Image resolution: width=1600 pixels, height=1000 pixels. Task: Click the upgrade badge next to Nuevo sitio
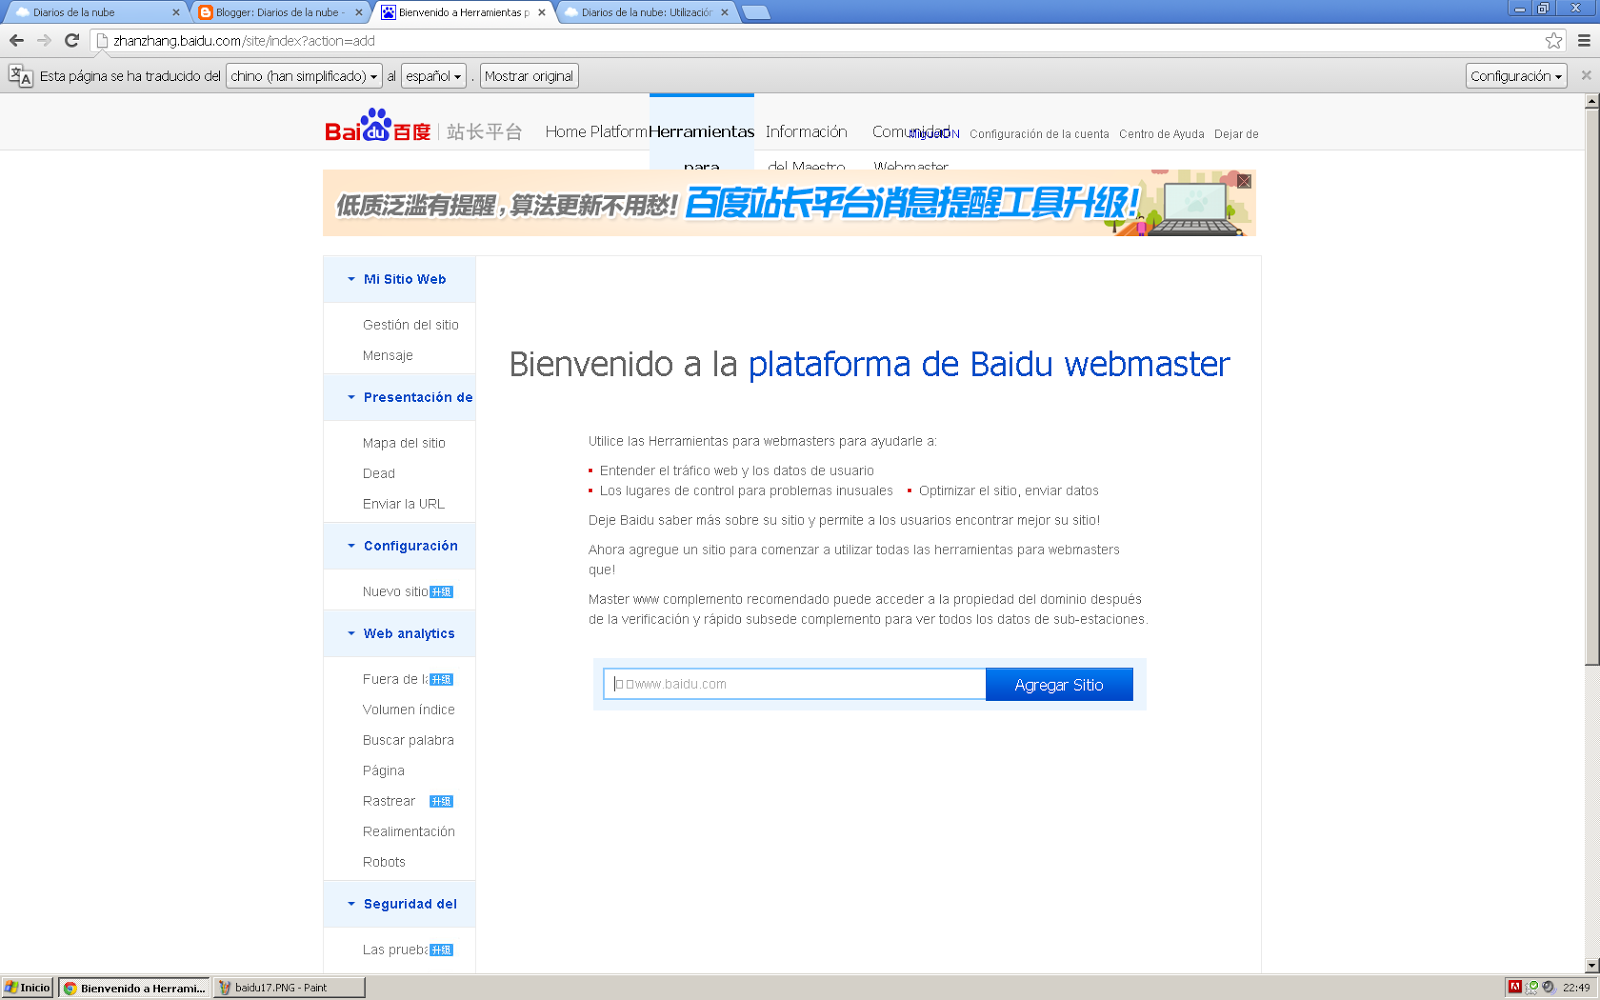(x=441, y=592)
